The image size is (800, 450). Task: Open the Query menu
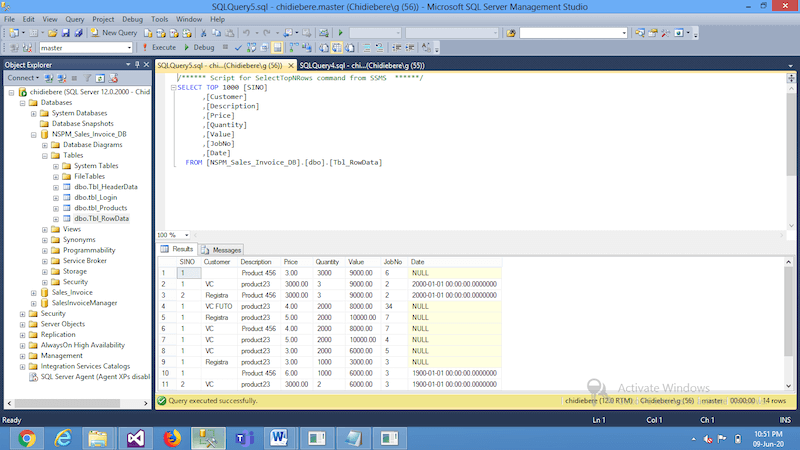(x=74, y=19)
